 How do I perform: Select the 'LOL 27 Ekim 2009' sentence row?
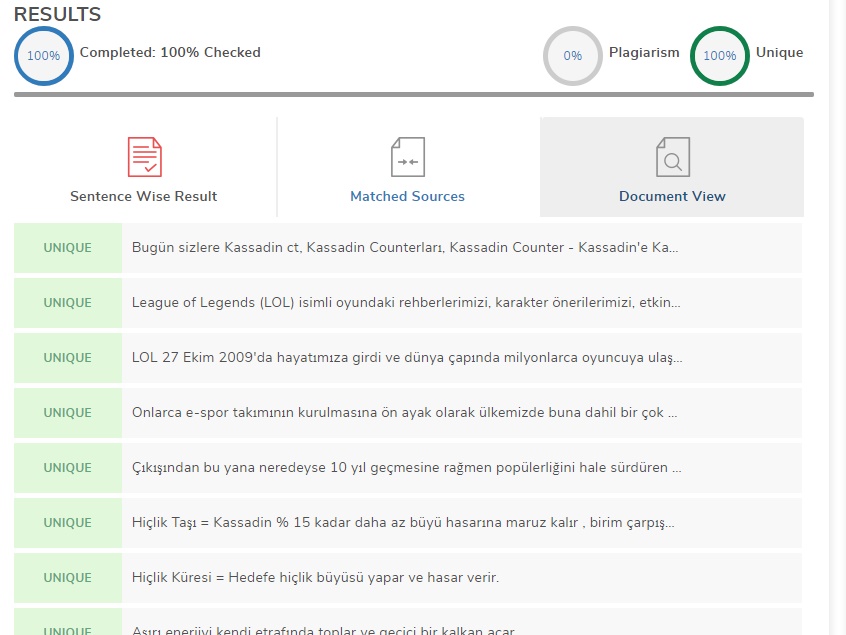(x=406, y=358)
